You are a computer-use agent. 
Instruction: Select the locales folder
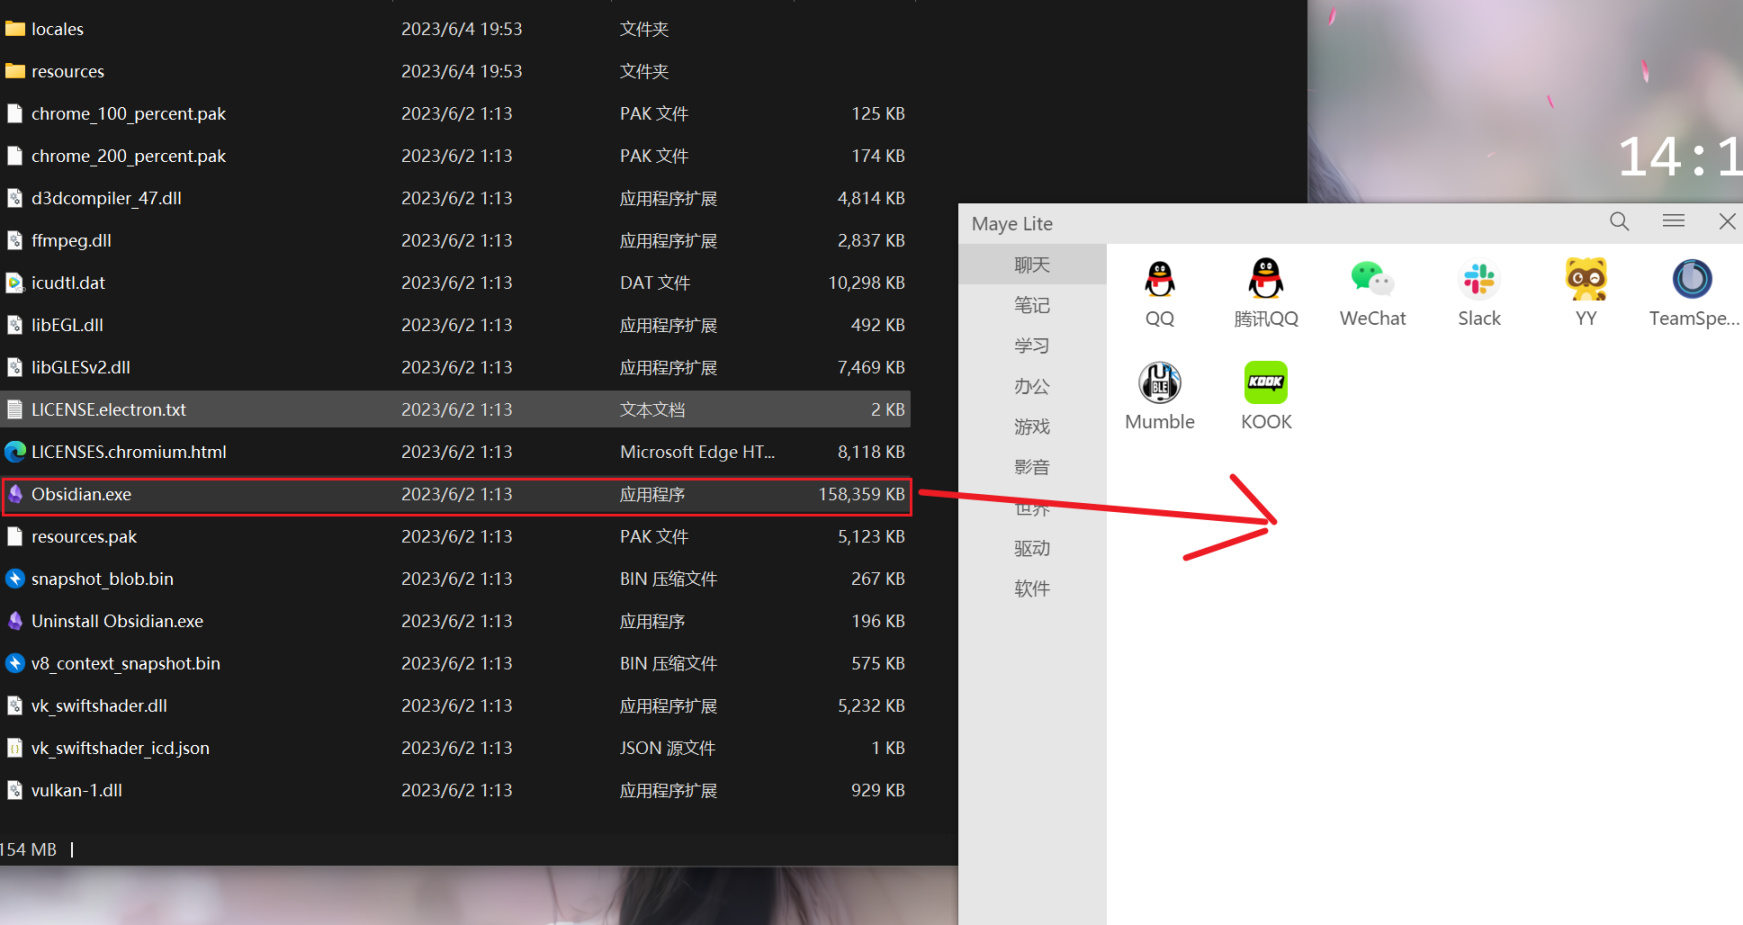[57, 28]
